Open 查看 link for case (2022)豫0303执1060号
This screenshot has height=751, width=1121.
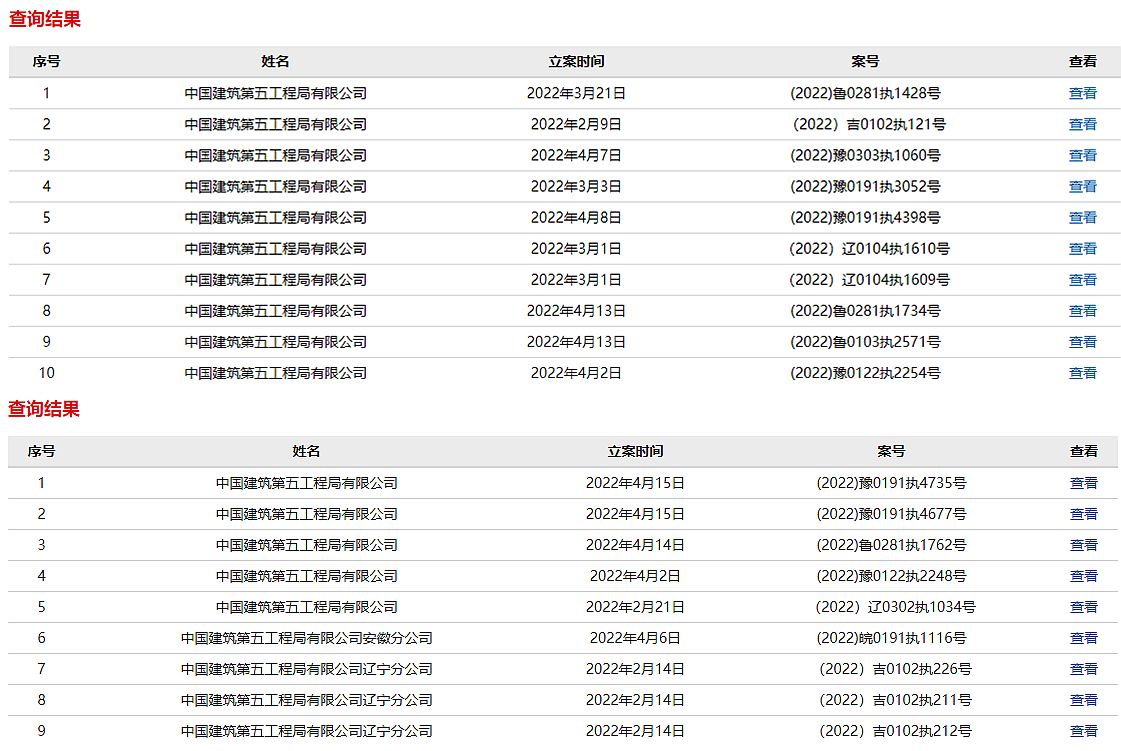pos(1082,155)
